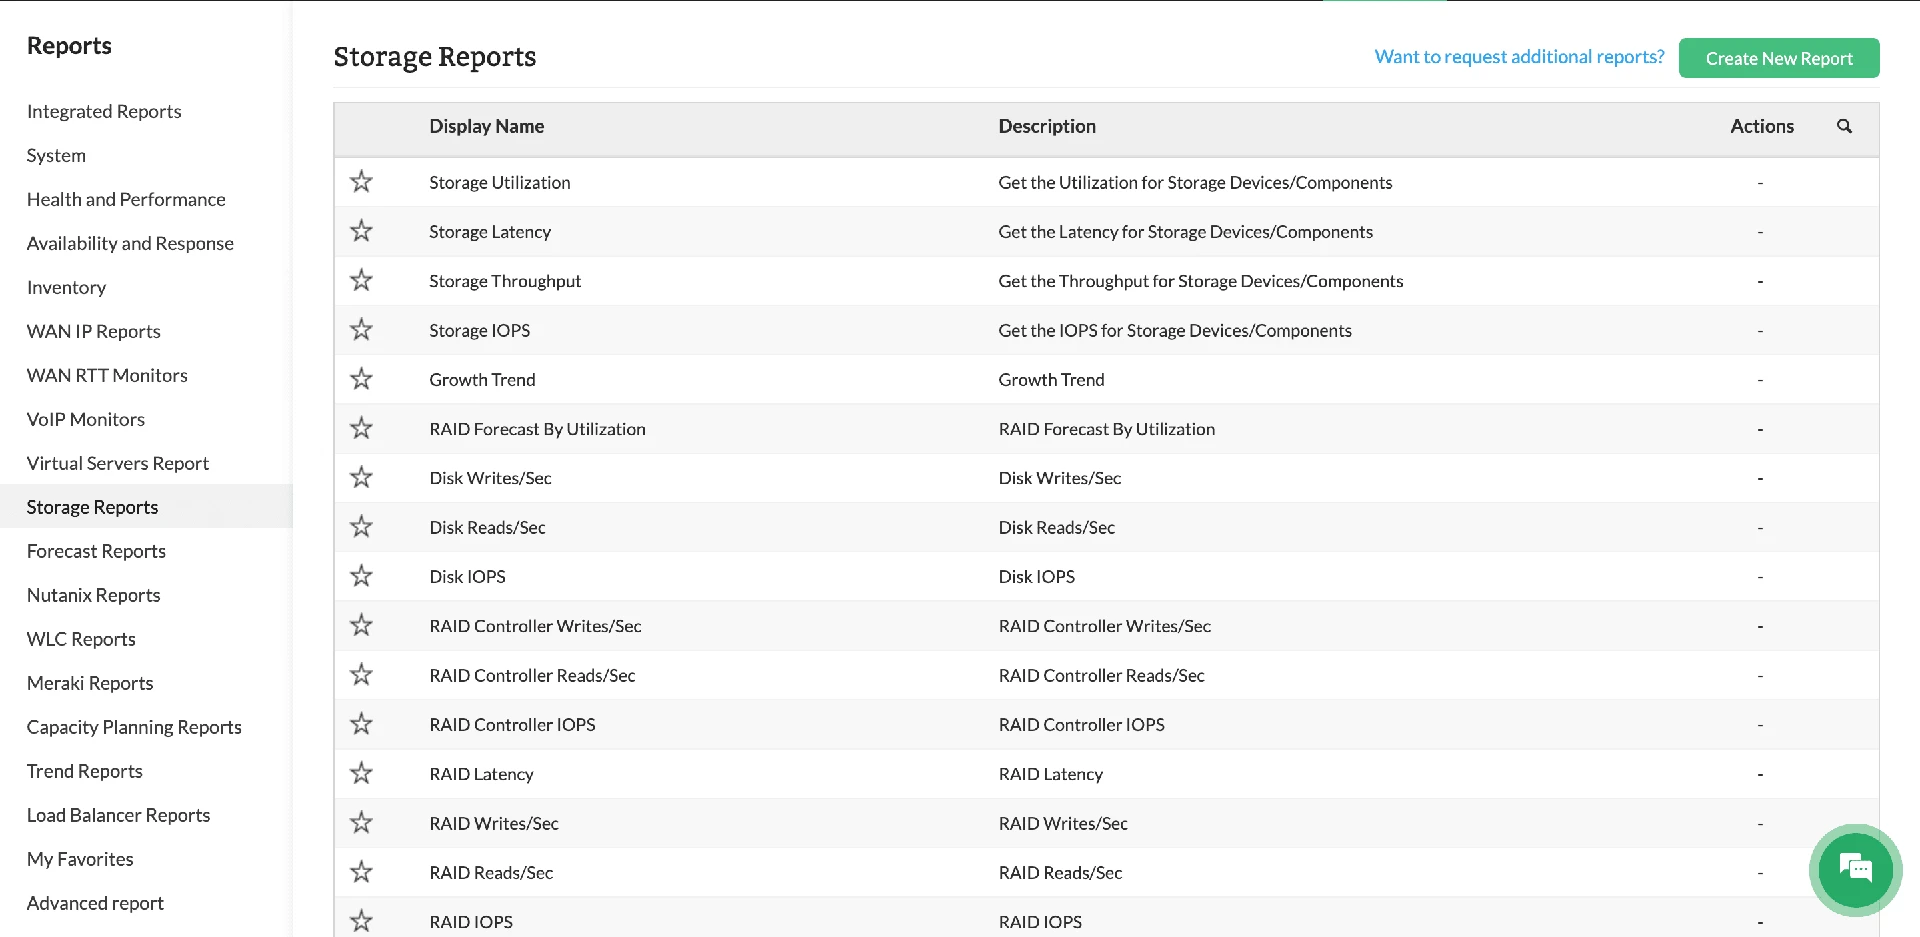
Task: Star the Disk Reads/Sec report
Action: click(x=360, y=525)
